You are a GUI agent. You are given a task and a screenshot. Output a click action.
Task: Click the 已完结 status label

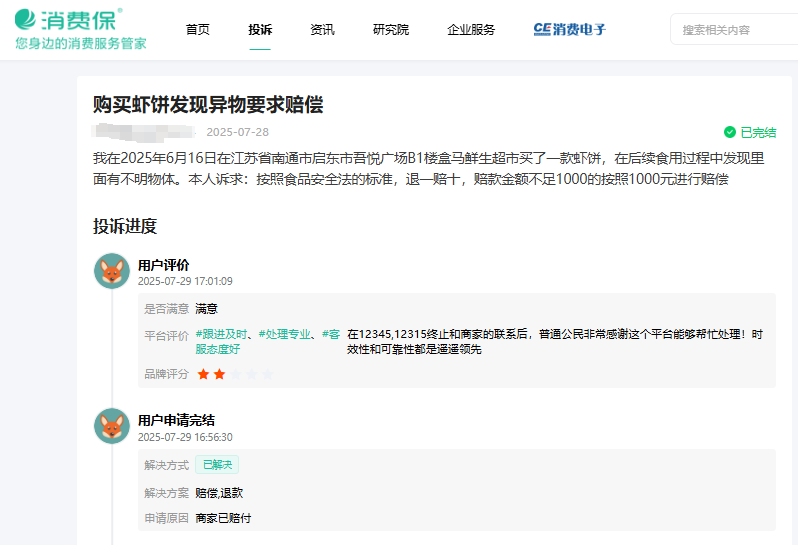[758, 132]
